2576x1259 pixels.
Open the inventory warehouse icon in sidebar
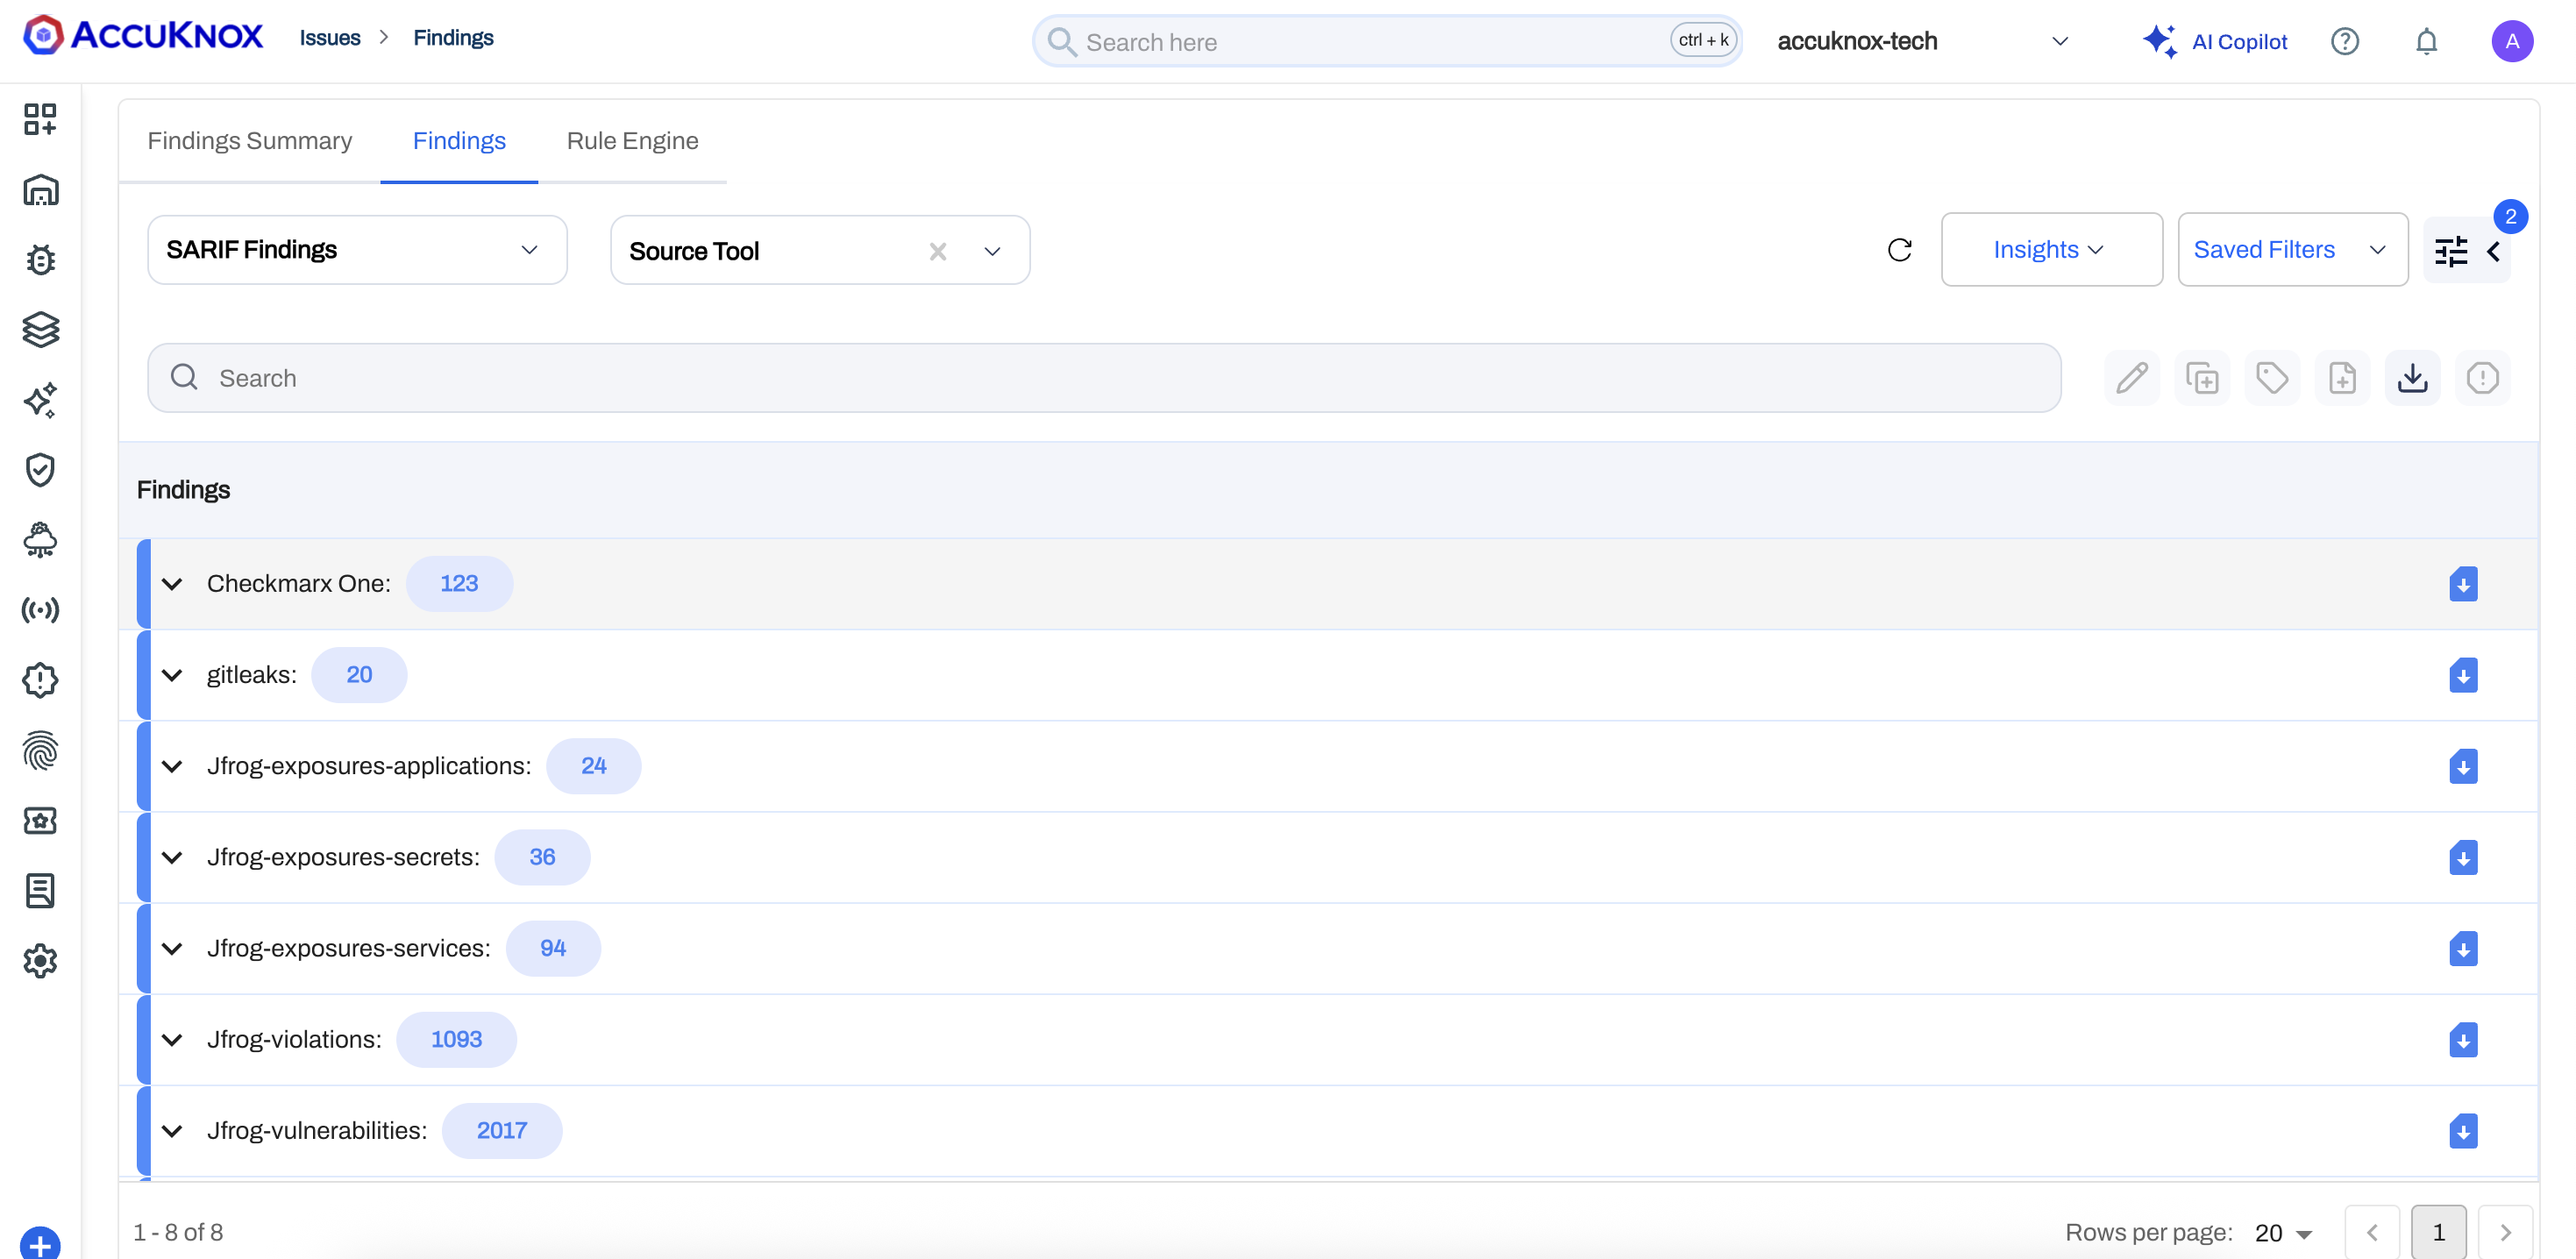(40, 190)
